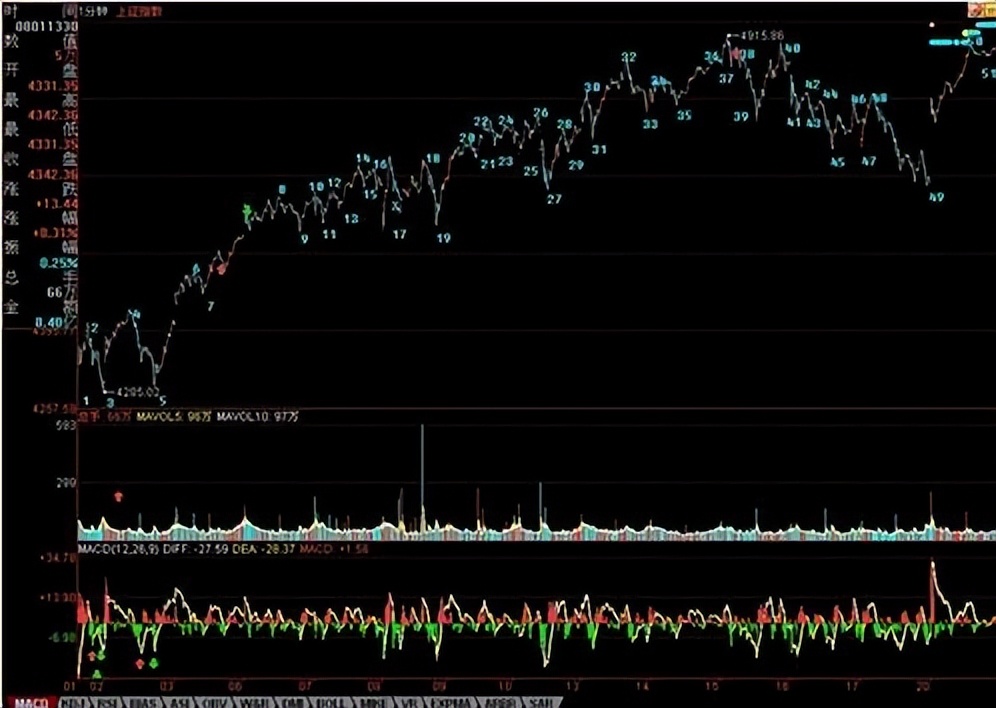Select the MACD indicator tab

(30, 703)
